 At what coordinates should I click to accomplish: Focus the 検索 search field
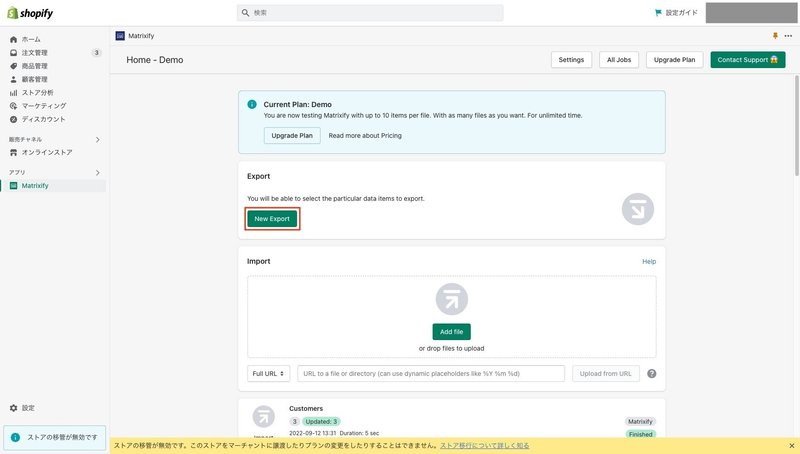pyautogui.click(x=370, y=13)
